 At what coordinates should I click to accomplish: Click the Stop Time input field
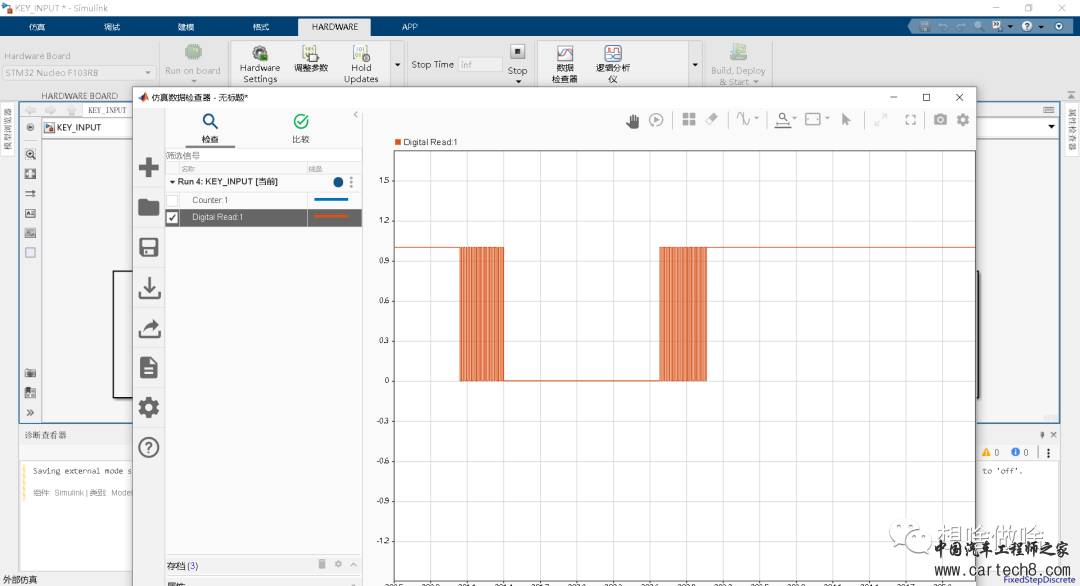[481, 65]
